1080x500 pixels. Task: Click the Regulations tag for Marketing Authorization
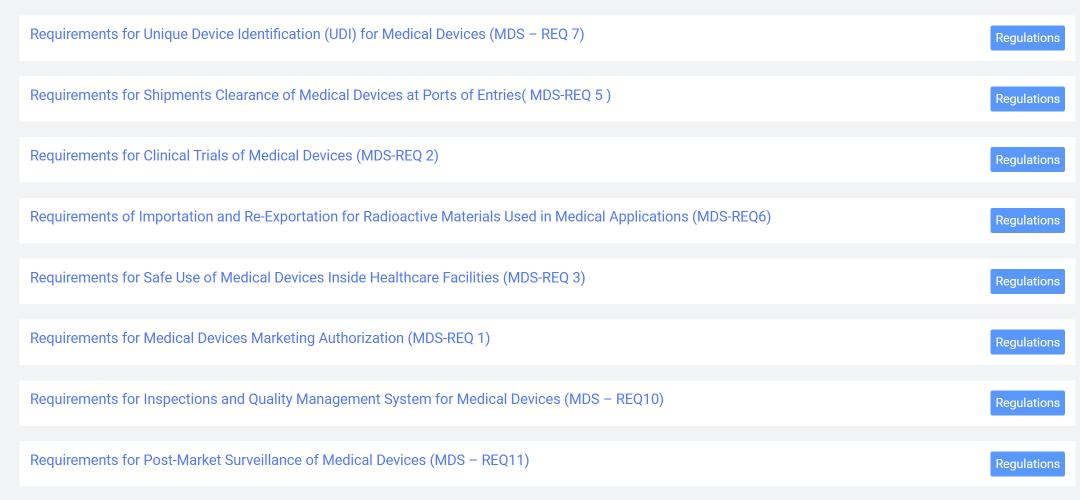pyautogui.click(x=1027, y=343)
